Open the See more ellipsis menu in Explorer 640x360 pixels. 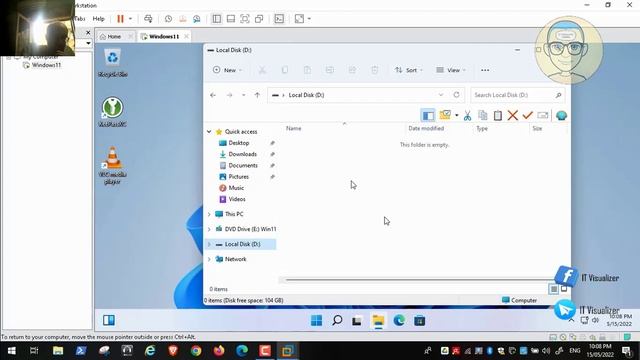tap(485, 70)
